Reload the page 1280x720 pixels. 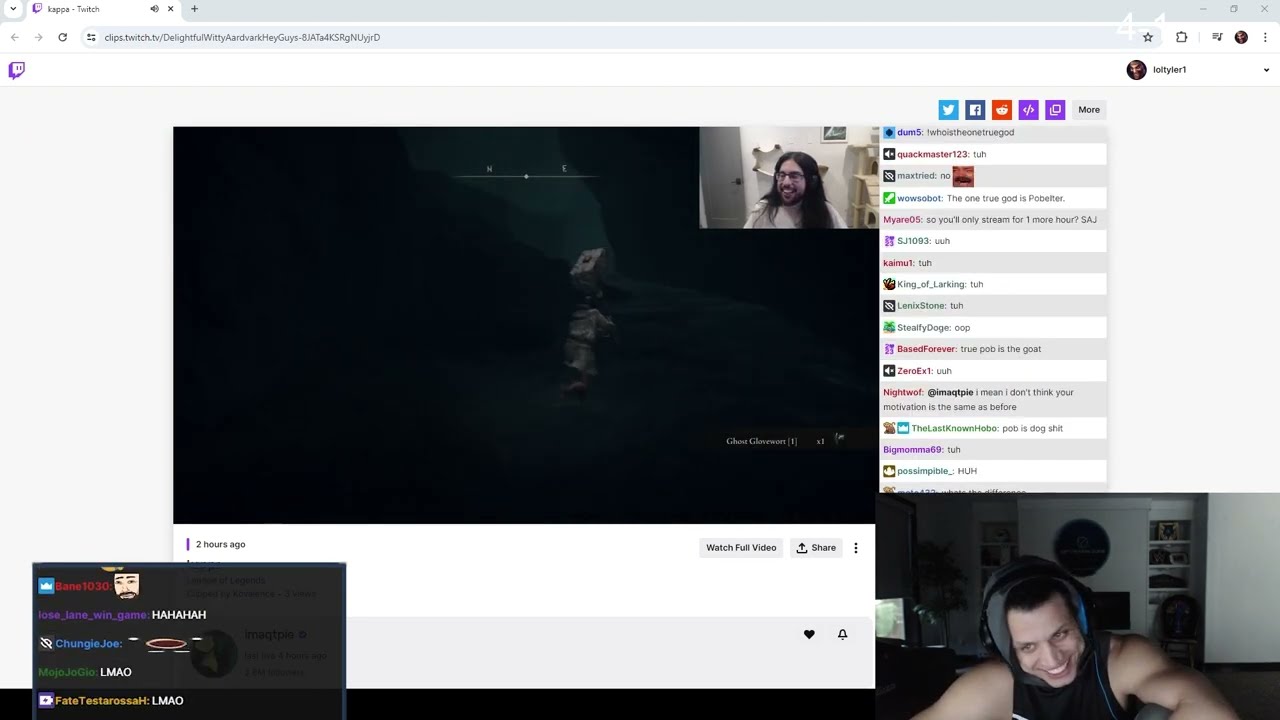62,37
